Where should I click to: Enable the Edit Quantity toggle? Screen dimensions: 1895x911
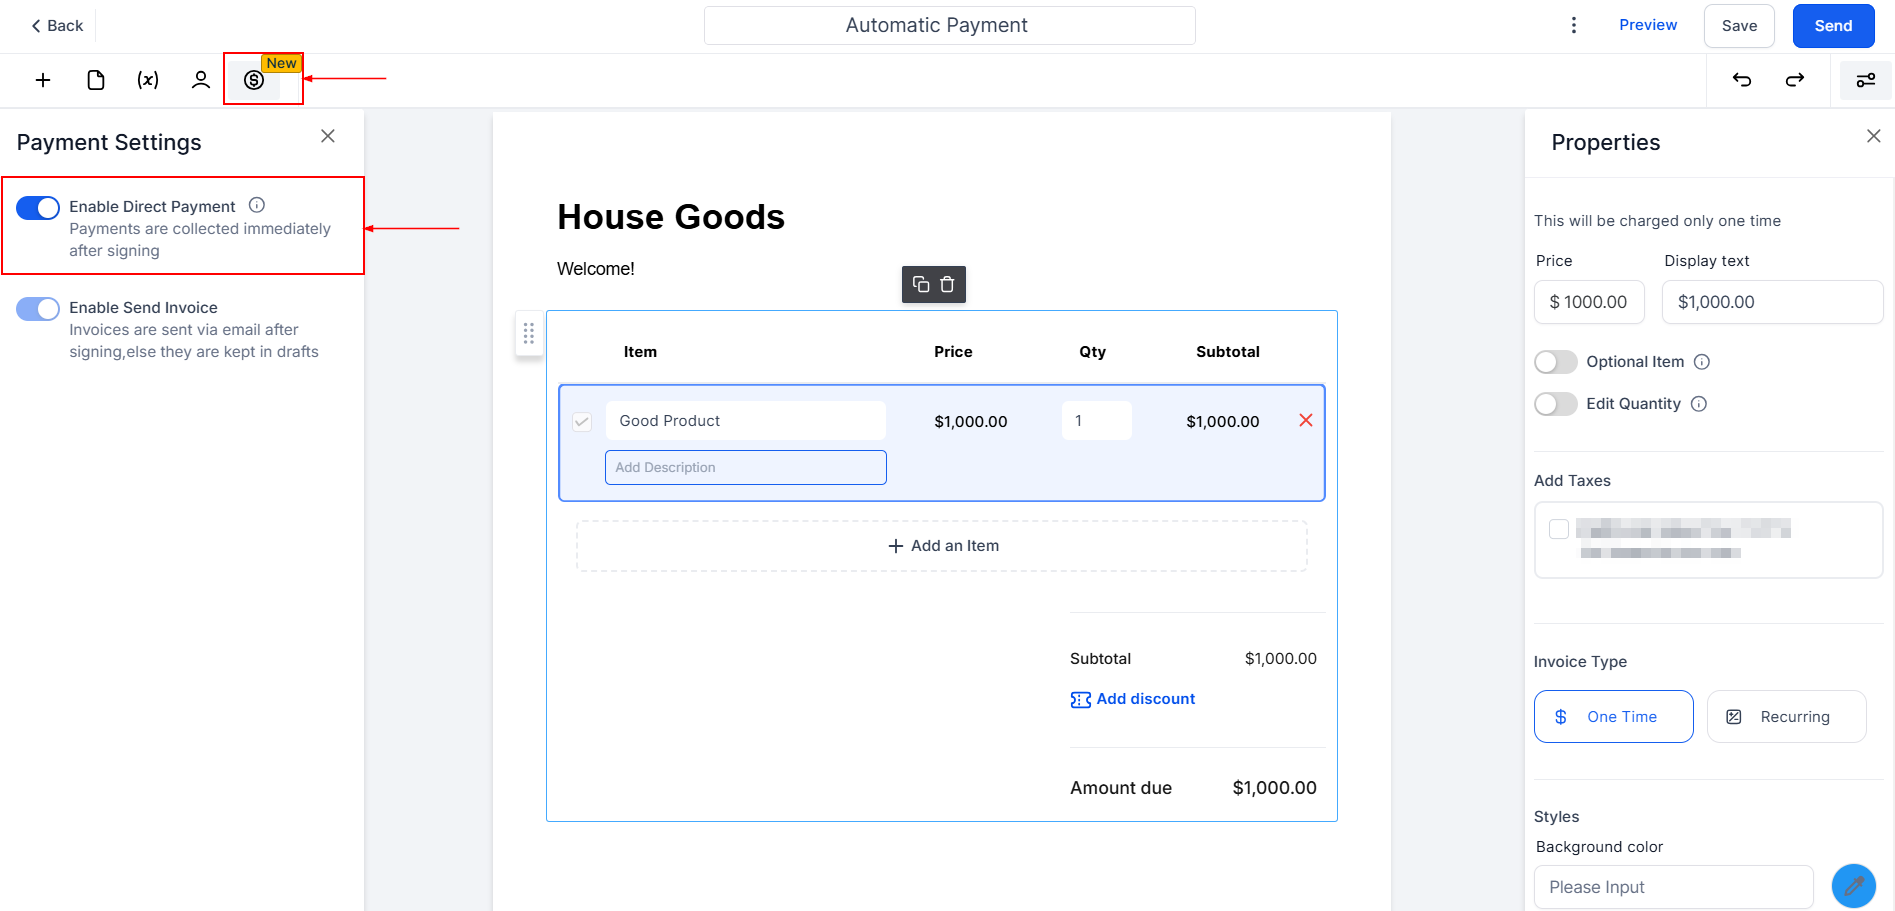[x=1556, y=404]
